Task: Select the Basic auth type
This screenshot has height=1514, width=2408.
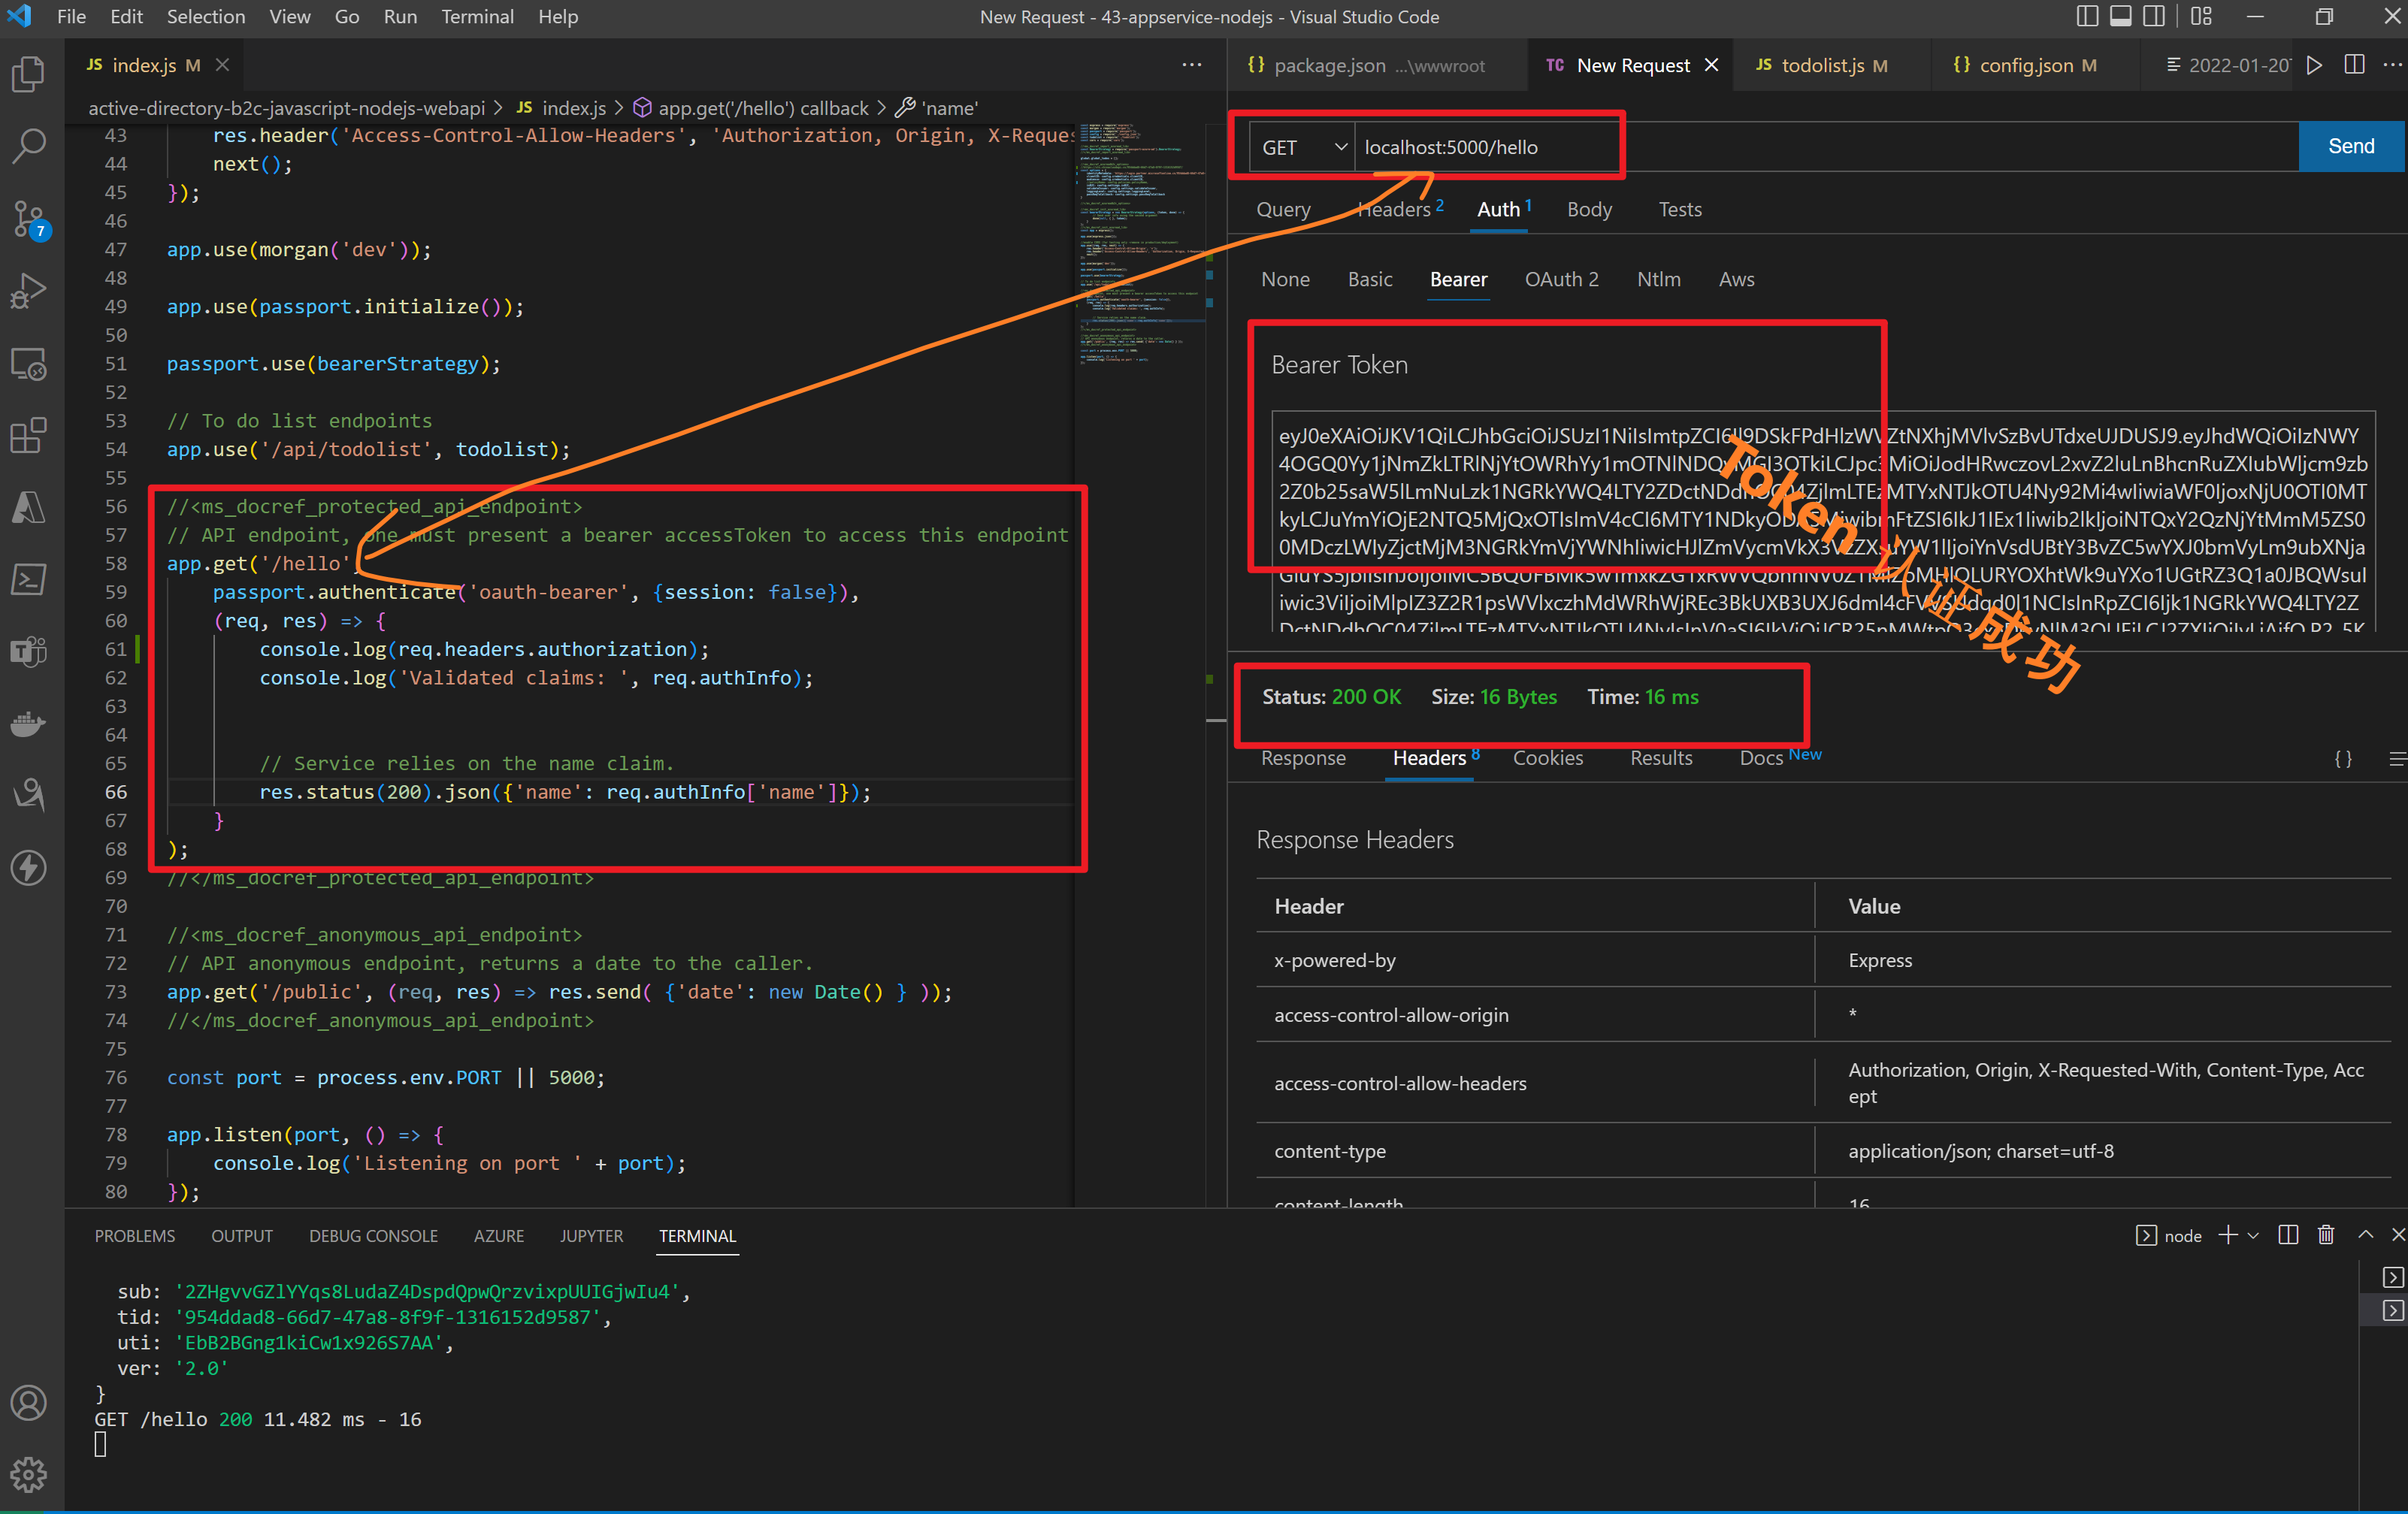Action: pyautogui.click(x=1369, y=279)
